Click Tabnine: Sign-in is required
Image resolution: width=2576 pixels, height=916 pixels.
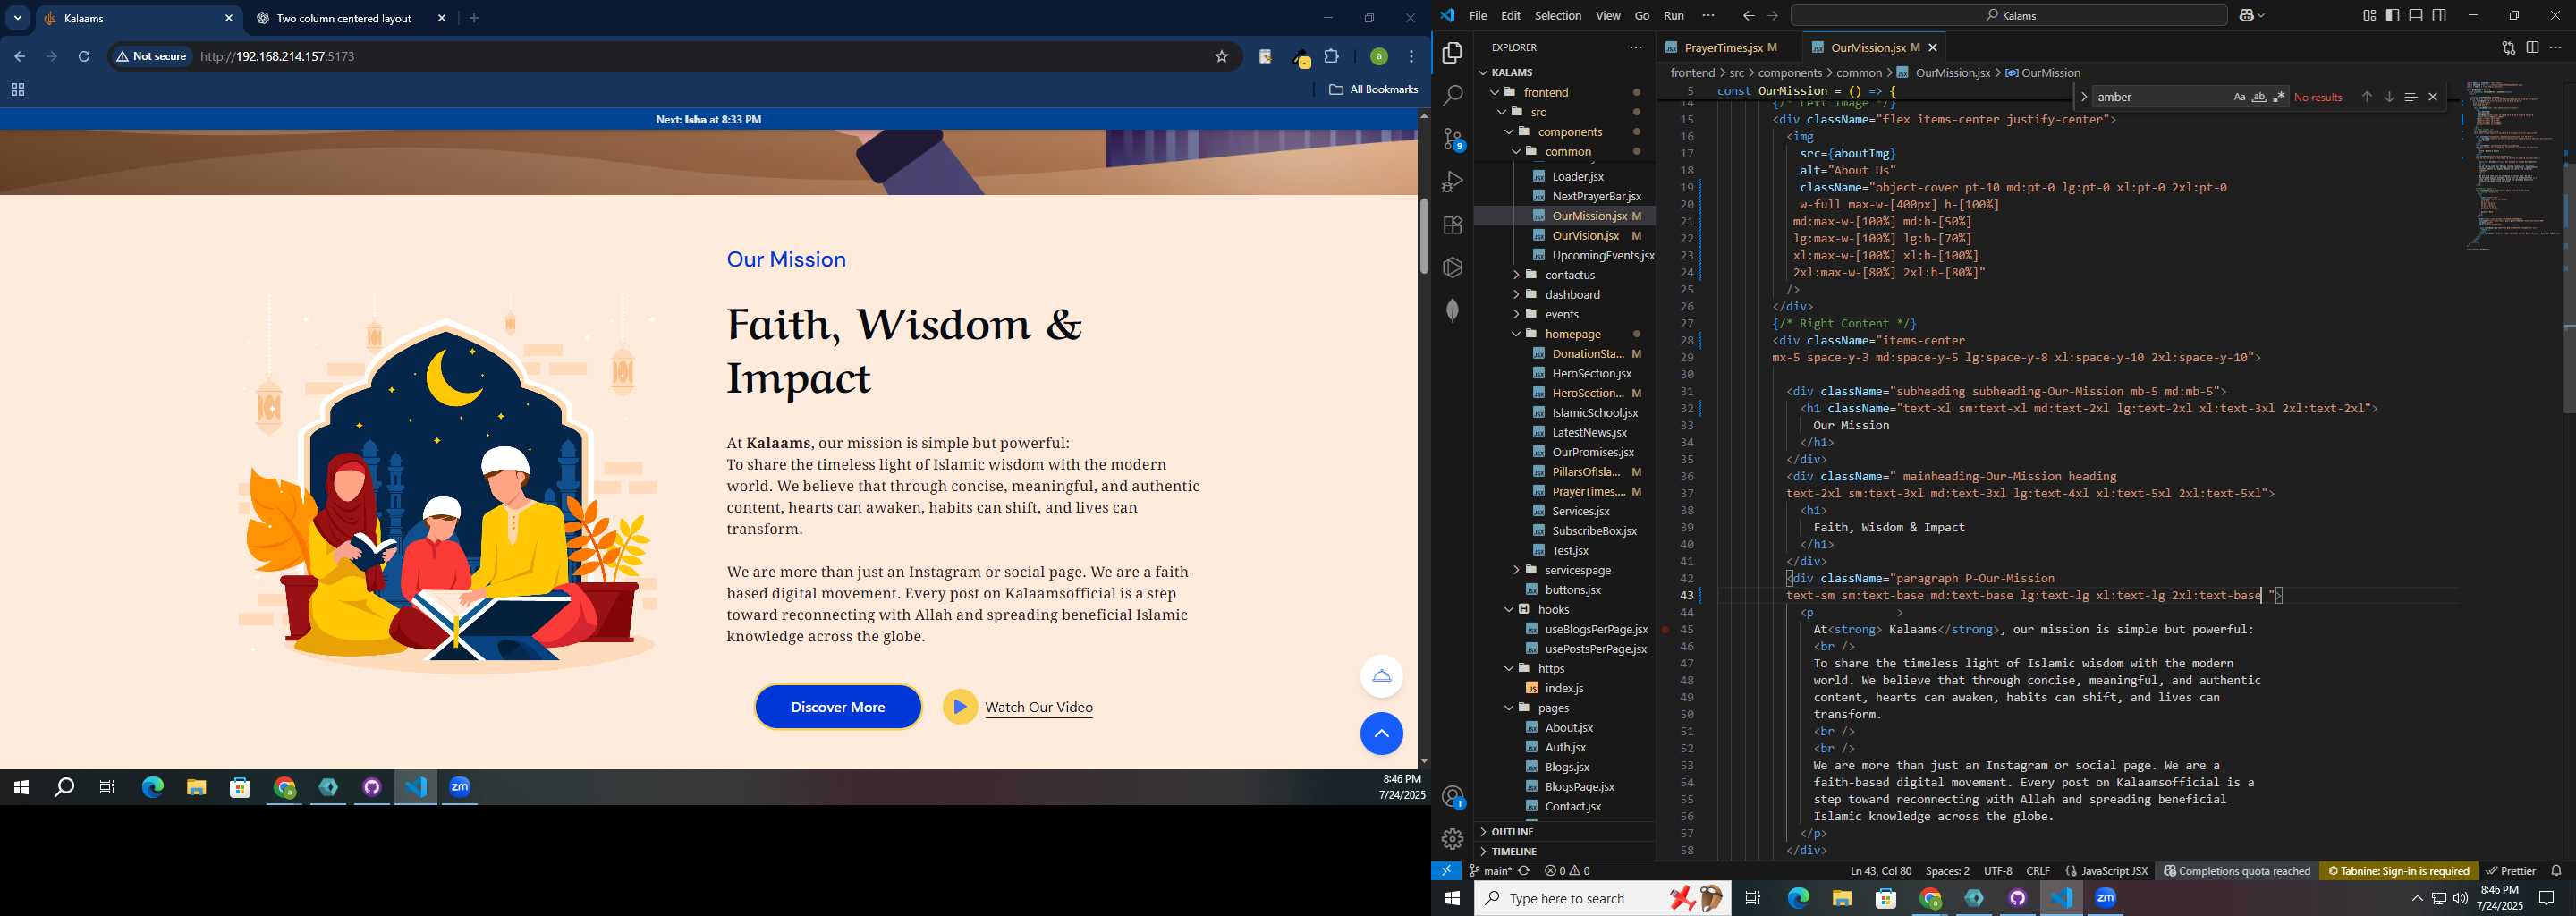pos(2398,871)
